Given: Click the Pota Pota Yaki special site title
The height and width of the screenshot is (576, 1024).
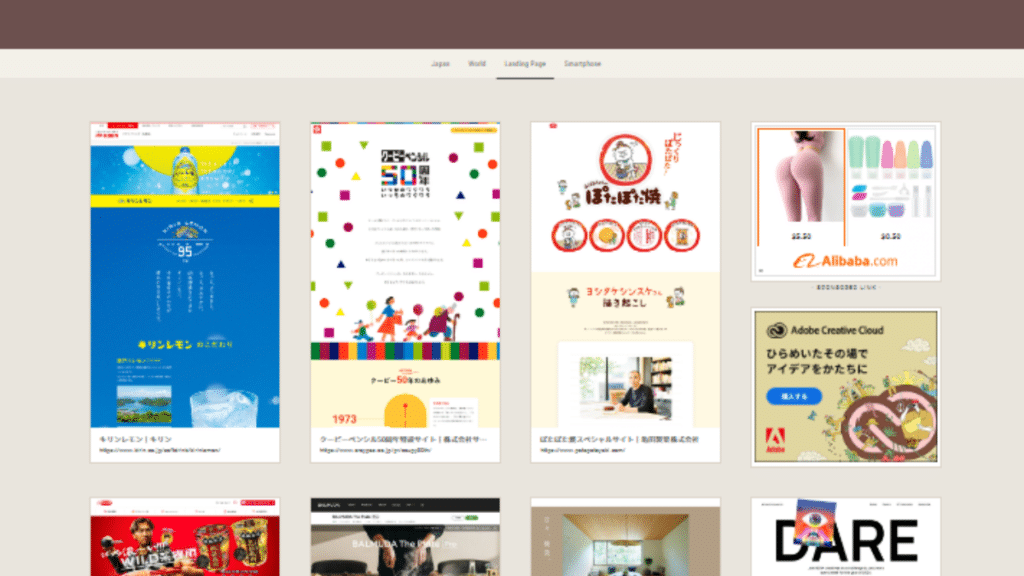Looking at the screenshot, I should (620, 439).
